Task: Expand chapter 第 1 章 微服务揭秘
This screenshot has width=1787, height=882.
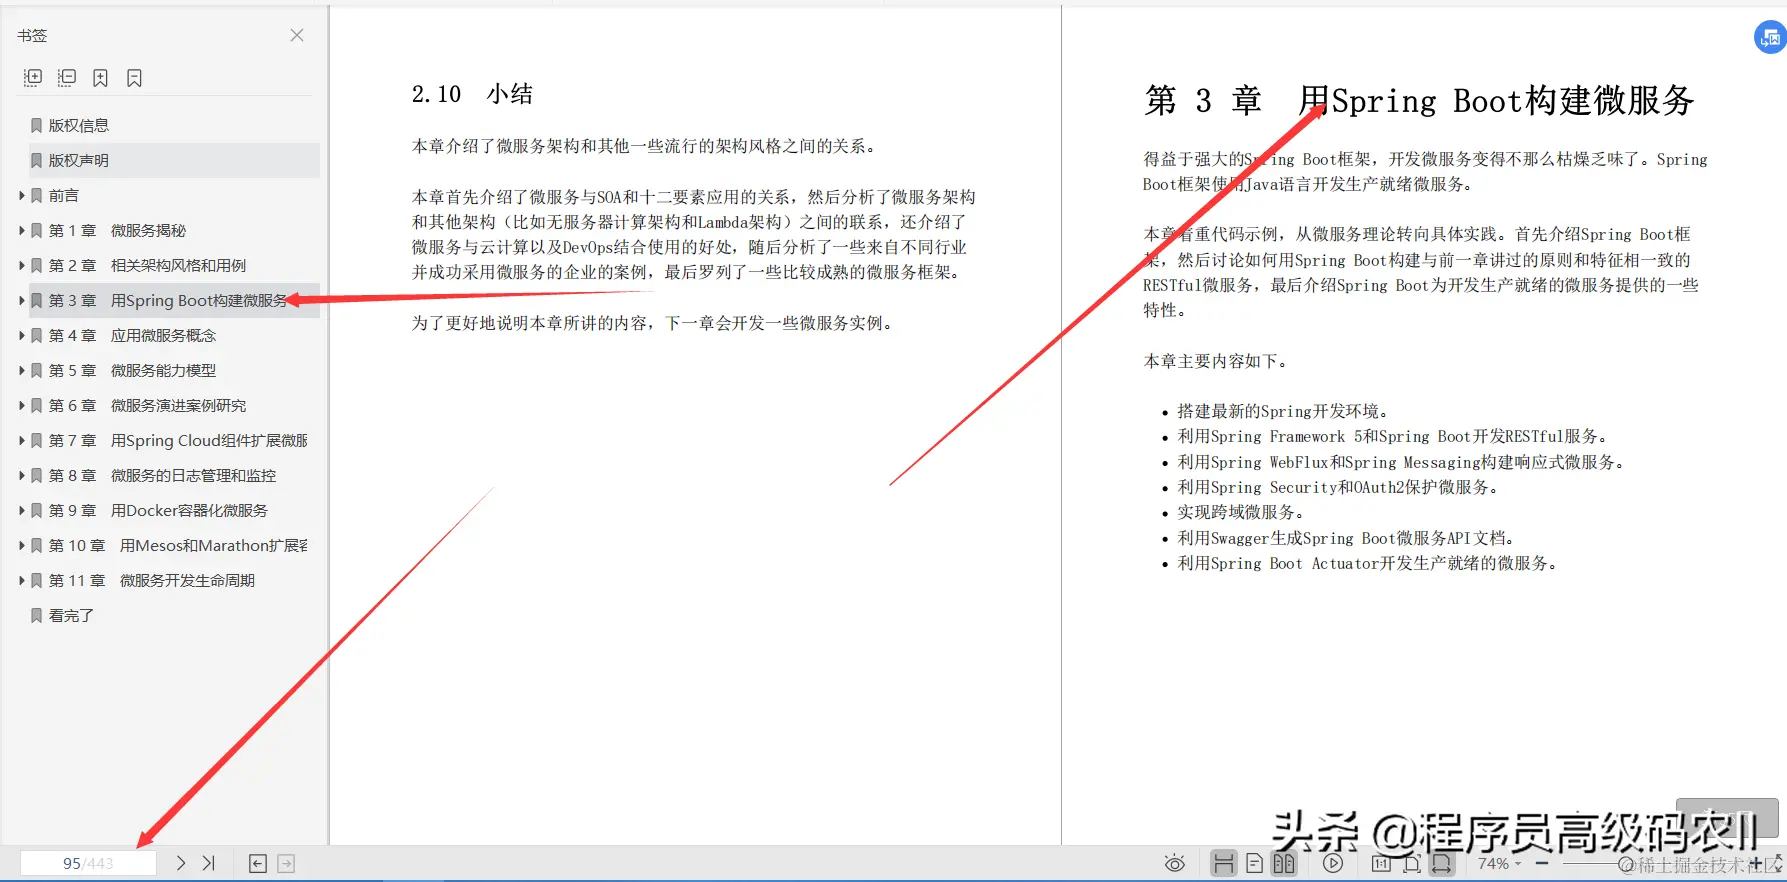Action: [22, 230]
